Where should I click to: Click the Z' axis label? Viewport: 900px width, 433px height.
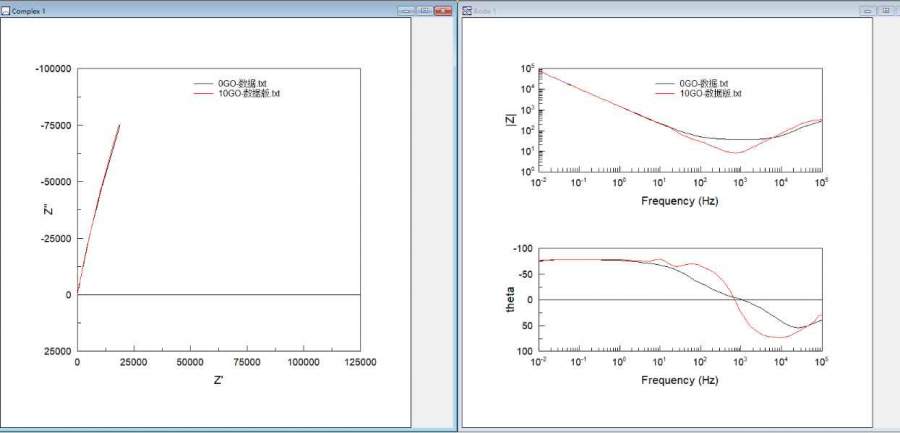[x=218, y=380]
